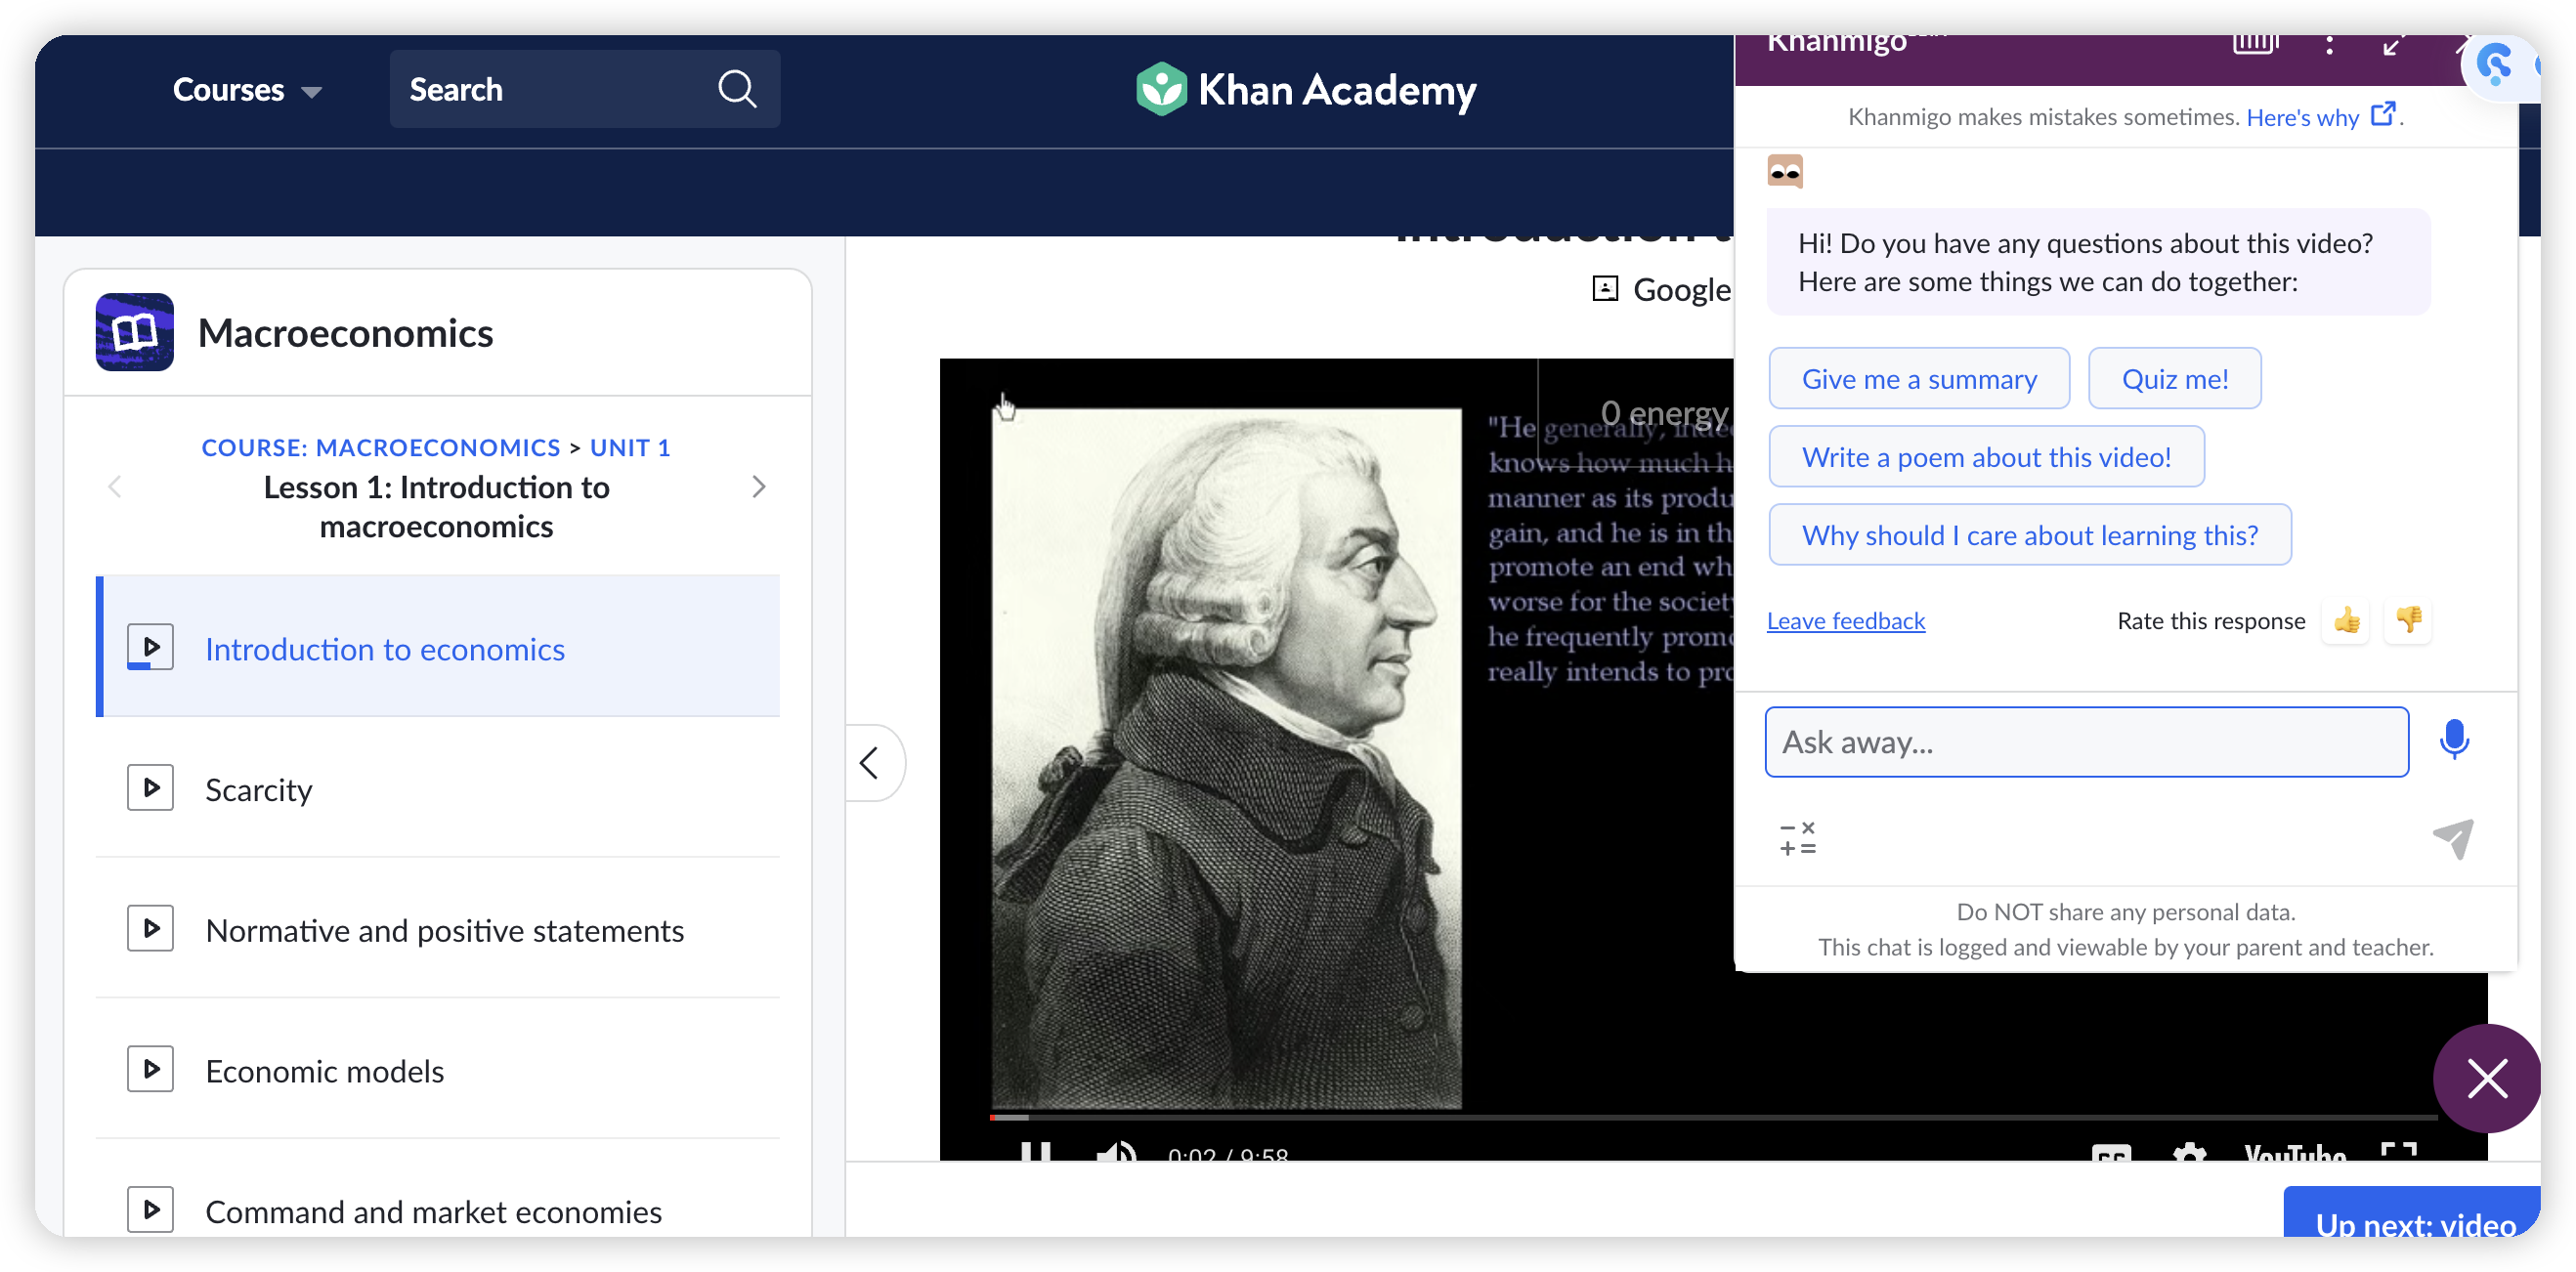The width and height of the screenshot is (2576, 1272).
Task: Click Give me a summary
Action: tap(1919, 379)
